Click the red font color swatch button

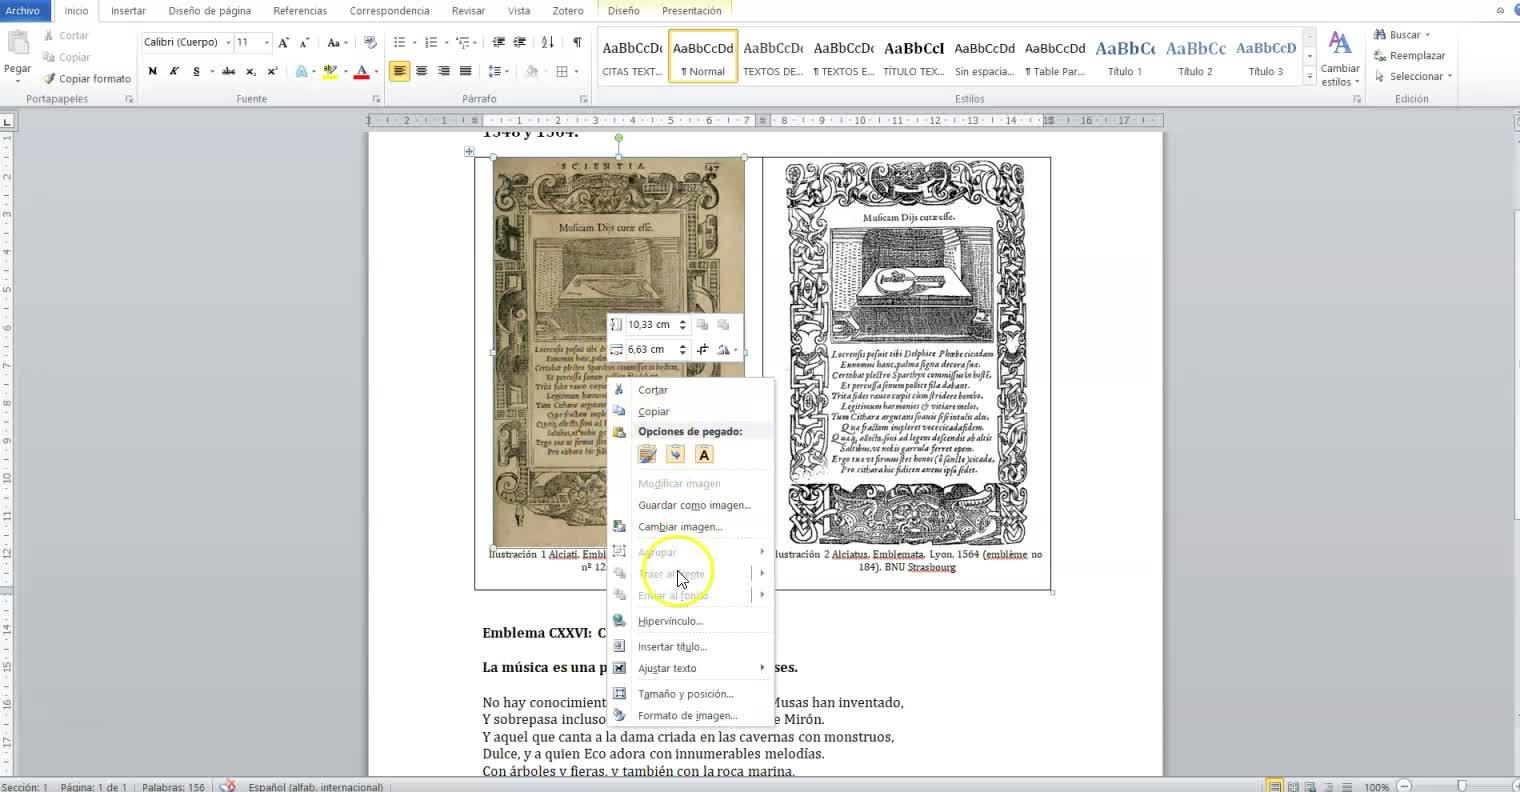coord(361,72)
